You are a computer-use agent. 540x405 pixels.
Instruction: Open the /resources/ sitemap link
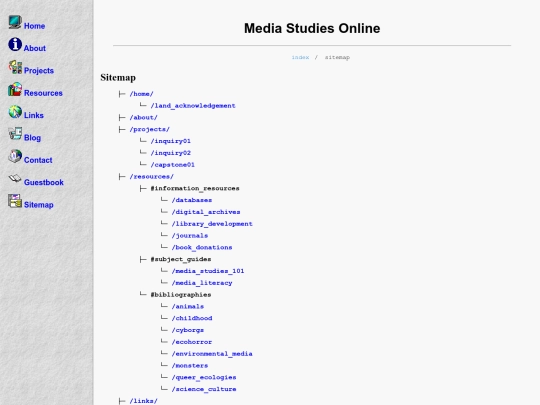coord(152,177)
